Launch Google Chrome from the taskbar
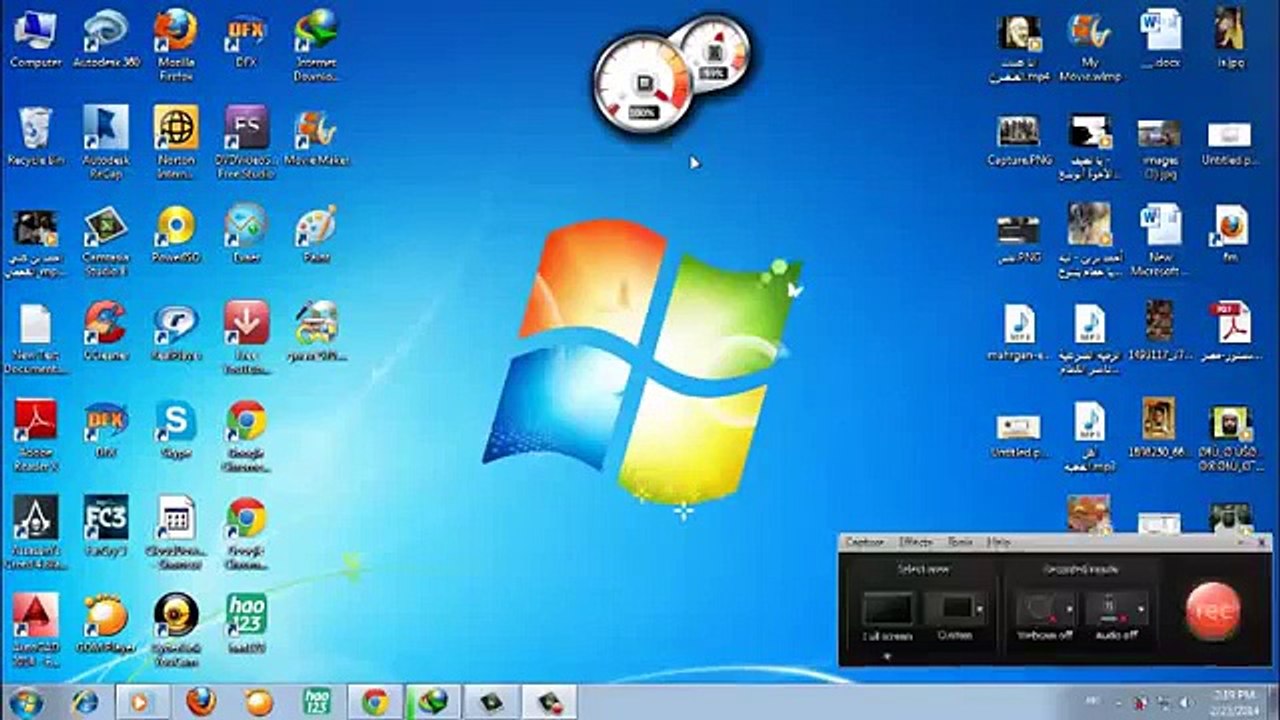This screenshot has width=1280, height=720. [375, 702]
